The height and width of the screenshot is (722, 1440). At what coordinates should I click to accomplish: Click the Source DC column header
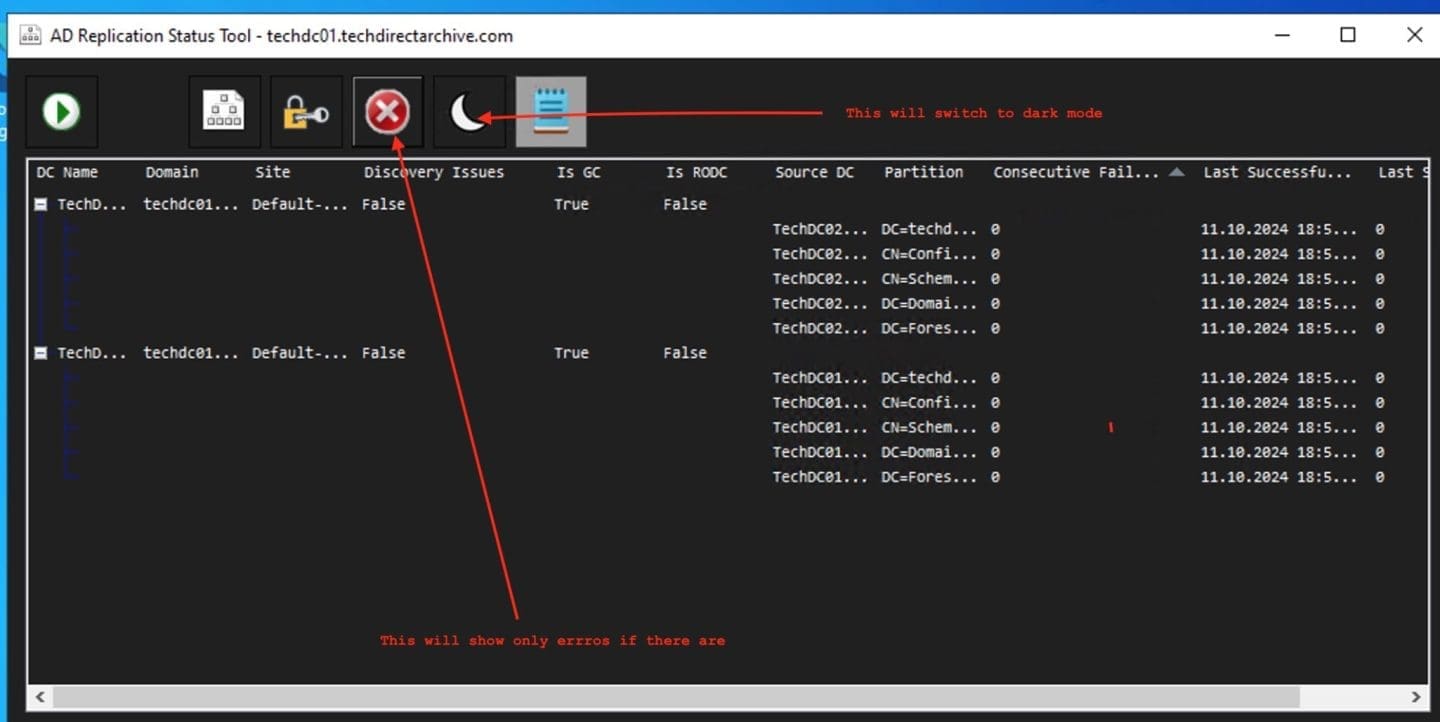tap(814, 172)
